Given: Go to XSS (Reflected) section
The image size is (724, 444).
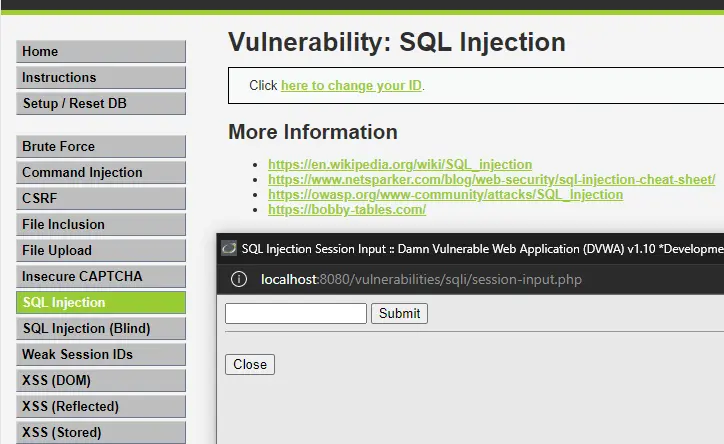Looking at the screenshot, I should tap(101, 406).
